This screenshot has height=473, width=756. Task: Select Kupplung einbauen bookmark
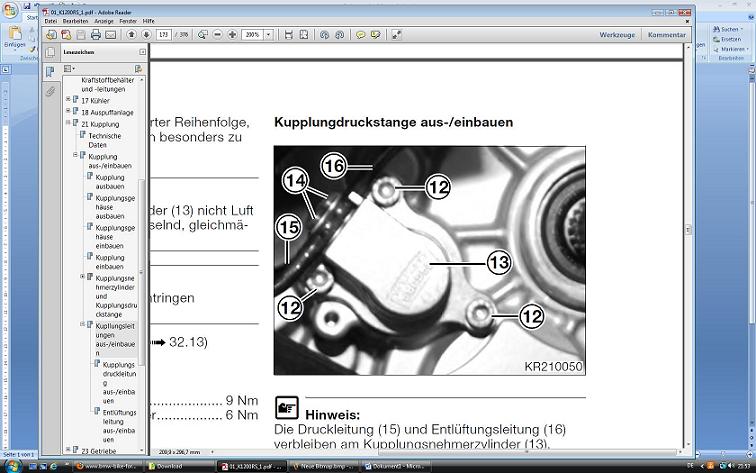point(109,262)
